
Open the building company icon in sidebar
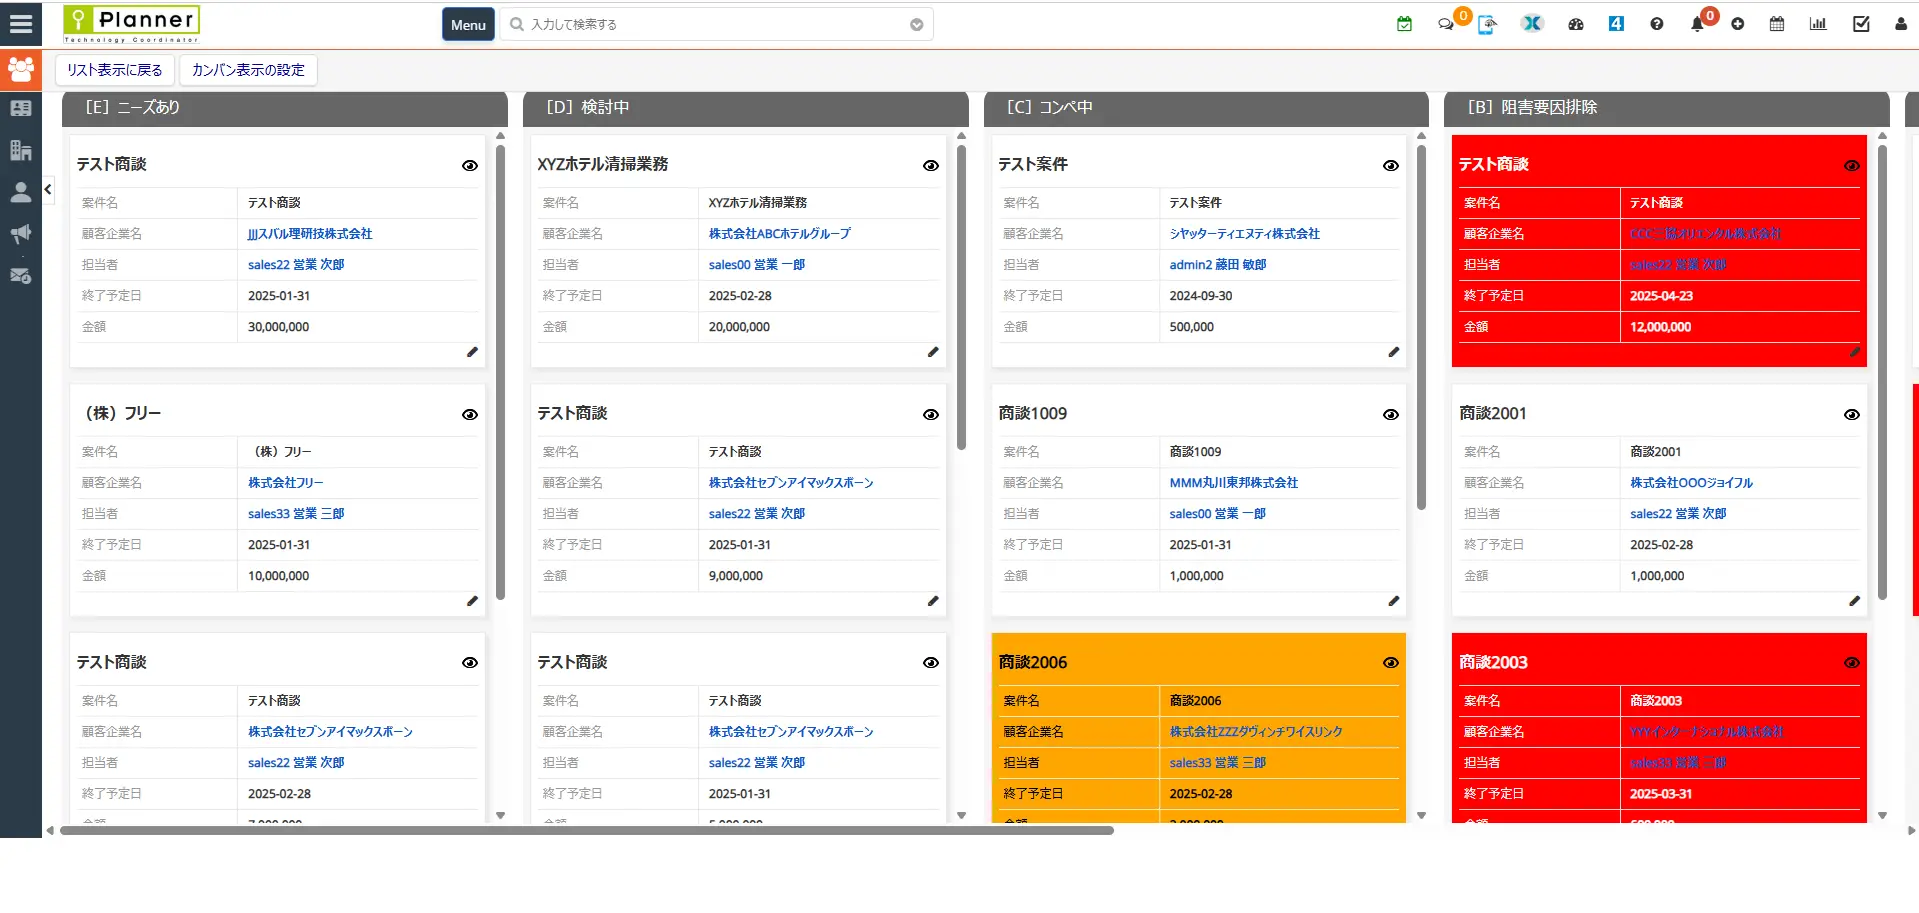coord(20,150)
